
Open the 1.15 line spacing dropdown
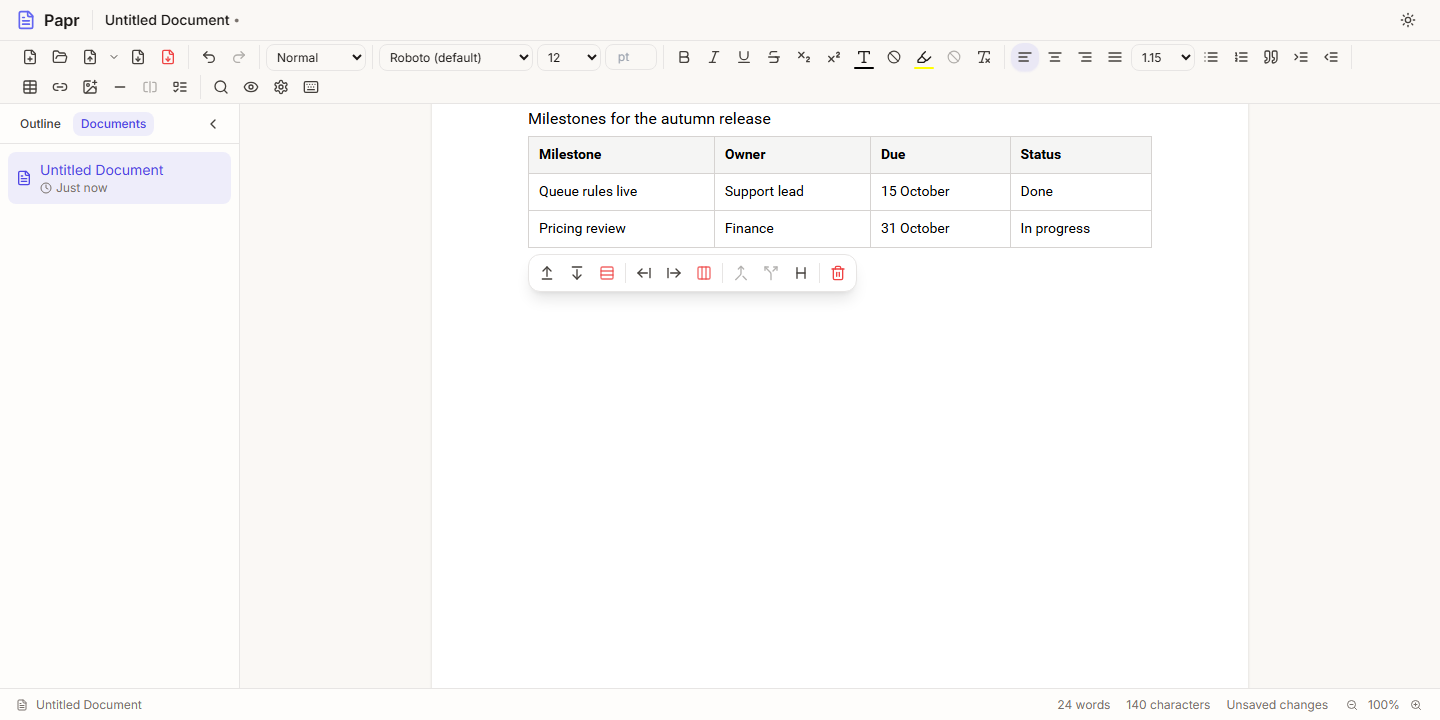pyautogui.click(x=1163, y=57)
